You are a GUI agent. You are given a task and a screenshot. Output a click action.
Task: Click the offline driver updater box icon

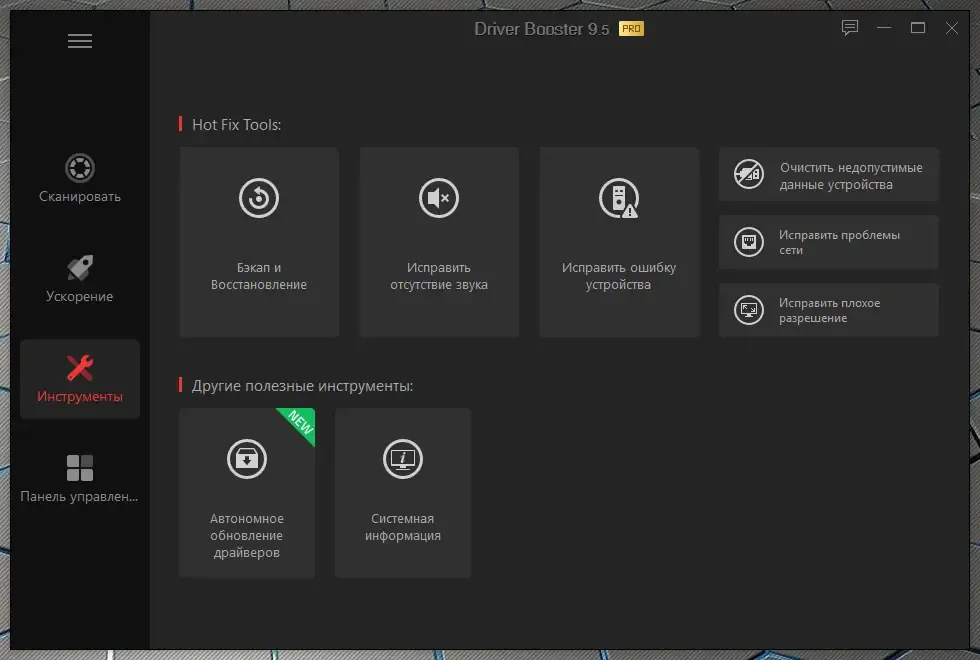tap(247, 459)
